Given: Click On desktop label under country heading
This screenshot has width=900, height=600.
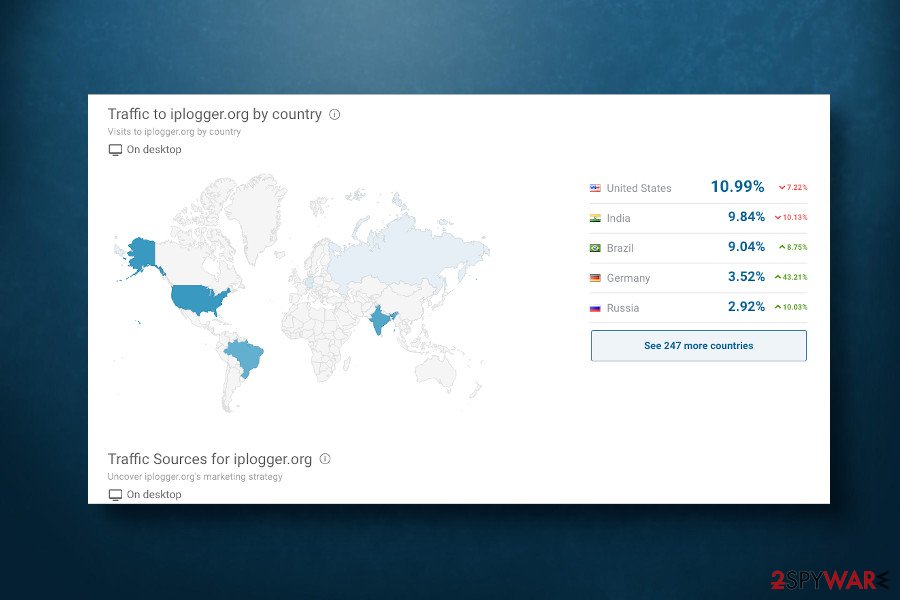Looking at the screenshot, I should coord(154,150).
